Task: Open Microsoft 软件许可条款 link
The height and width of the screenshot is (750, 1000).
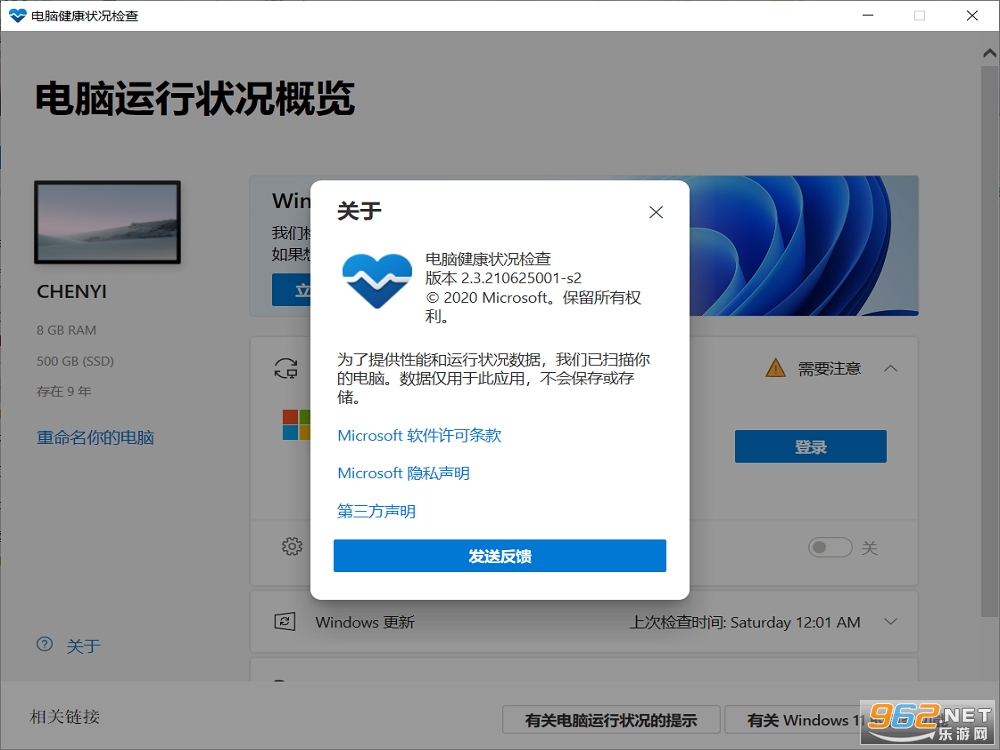Action: click(419, 436)
